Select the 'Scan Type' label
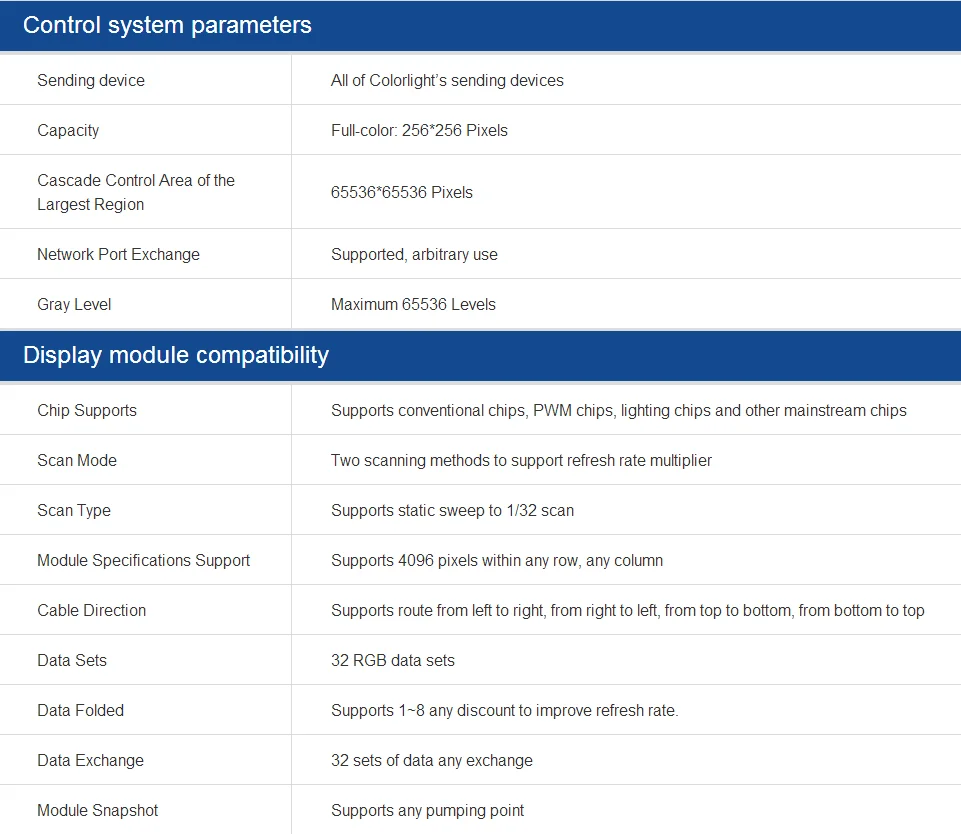The height and width of the screenshot is (834, 961). pos(74,510)
